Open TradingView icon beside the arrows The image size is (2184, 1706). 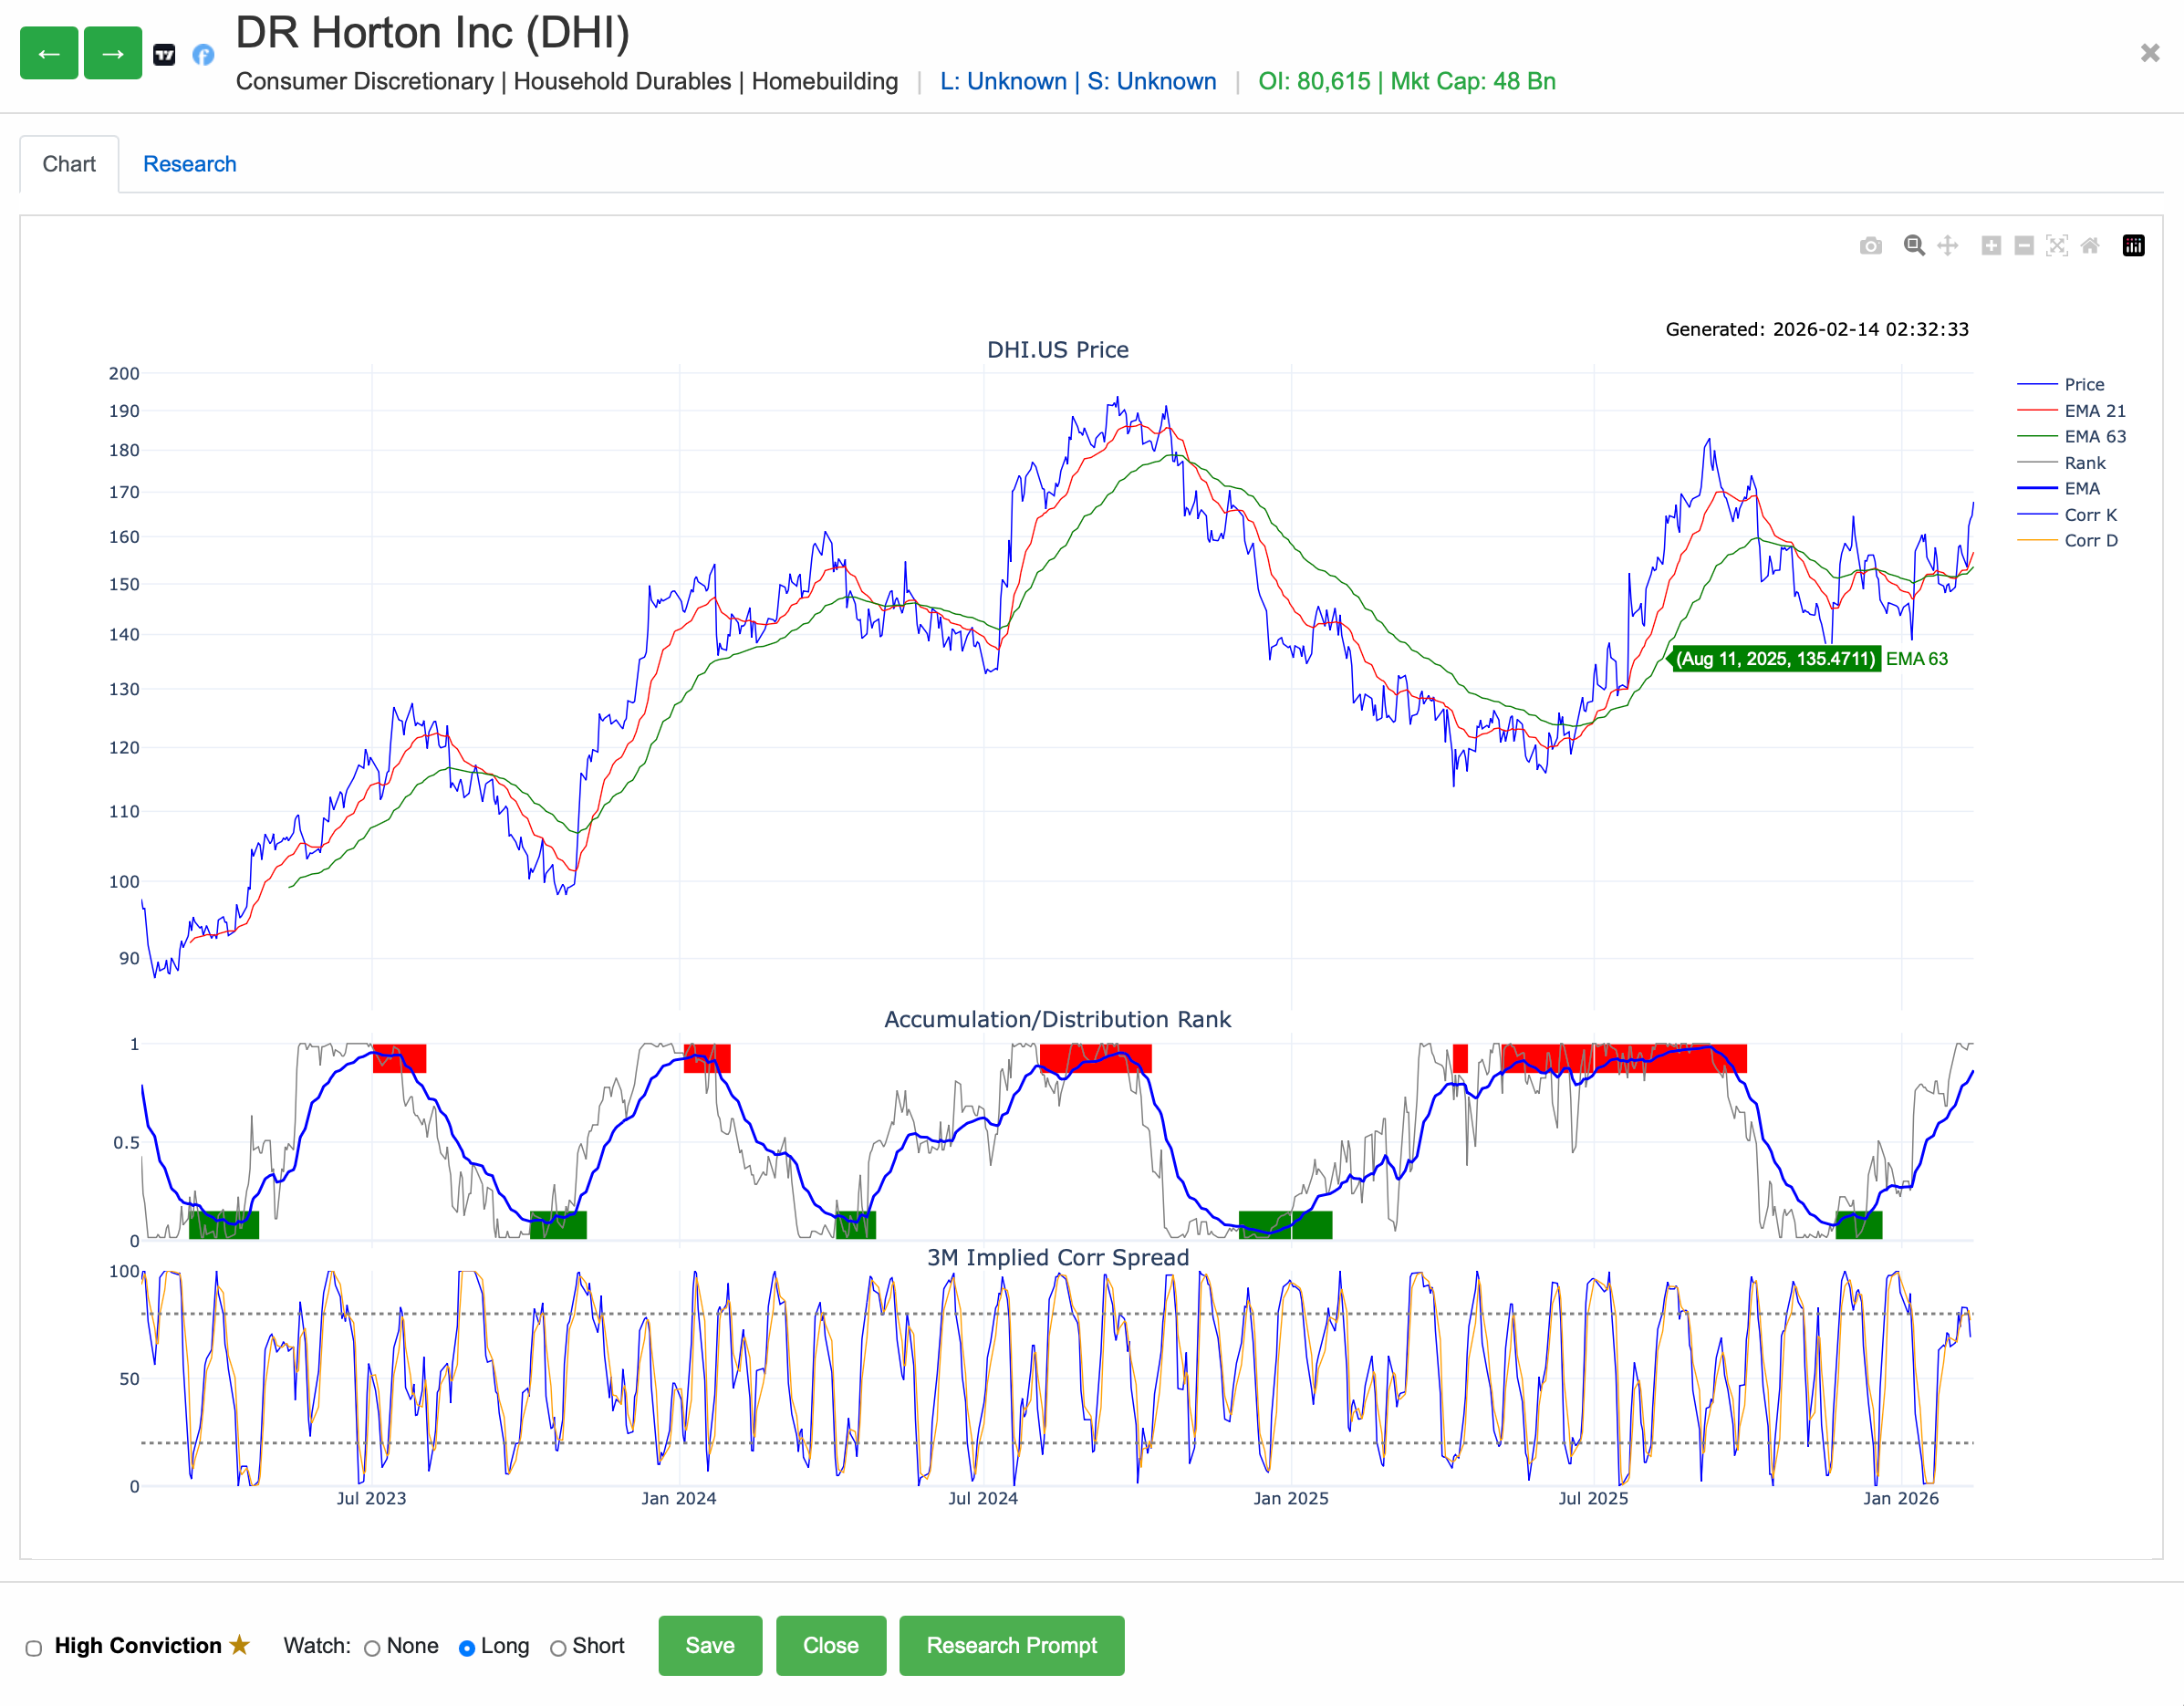[x=165, y=54]
